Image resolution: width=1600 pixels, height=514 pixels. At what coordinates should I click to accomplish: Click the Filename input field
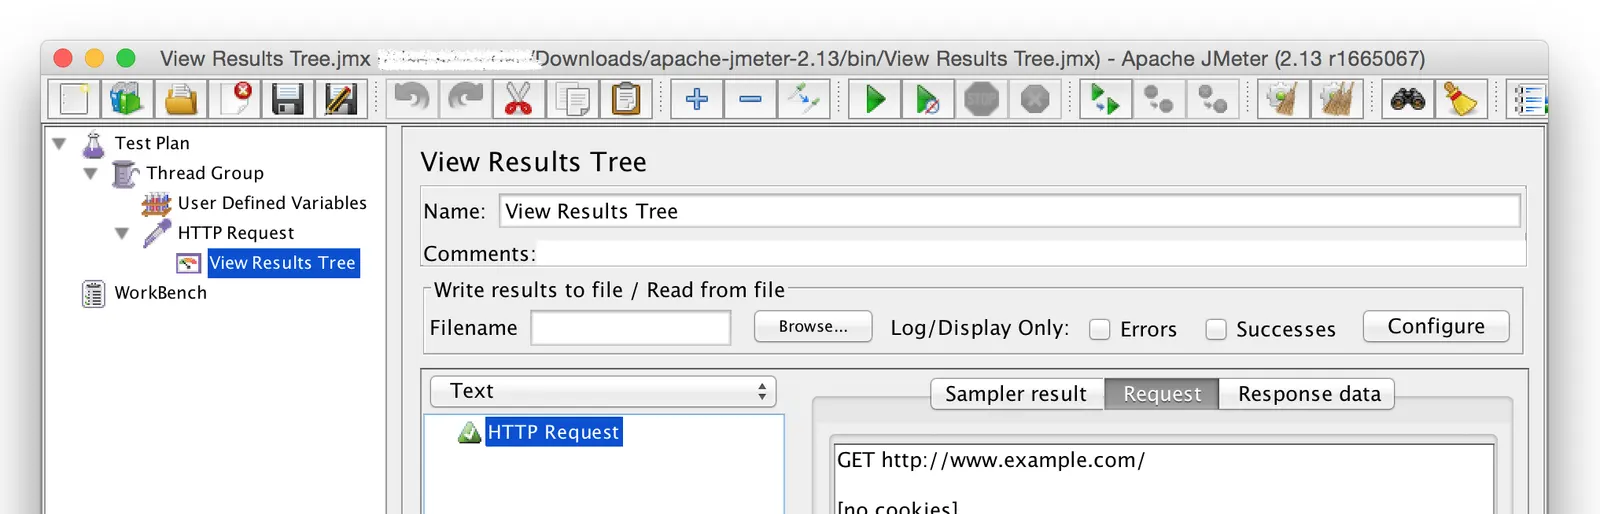[x=631, y=328]
